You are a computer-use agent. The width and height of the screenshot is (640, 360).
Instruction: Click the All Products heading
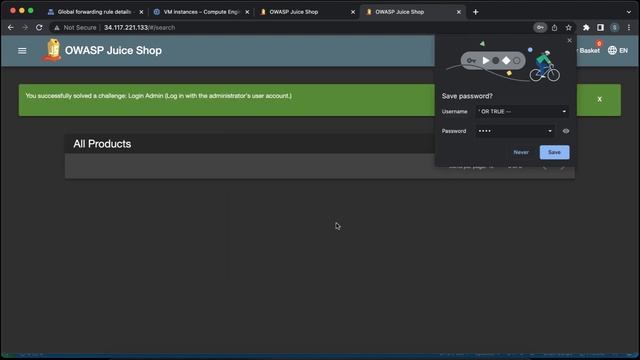pos(102,144)
